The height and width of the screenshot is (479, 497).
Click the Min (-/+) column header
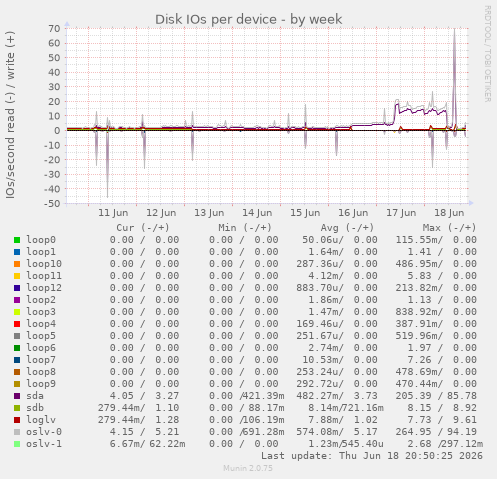pos(245,228)
